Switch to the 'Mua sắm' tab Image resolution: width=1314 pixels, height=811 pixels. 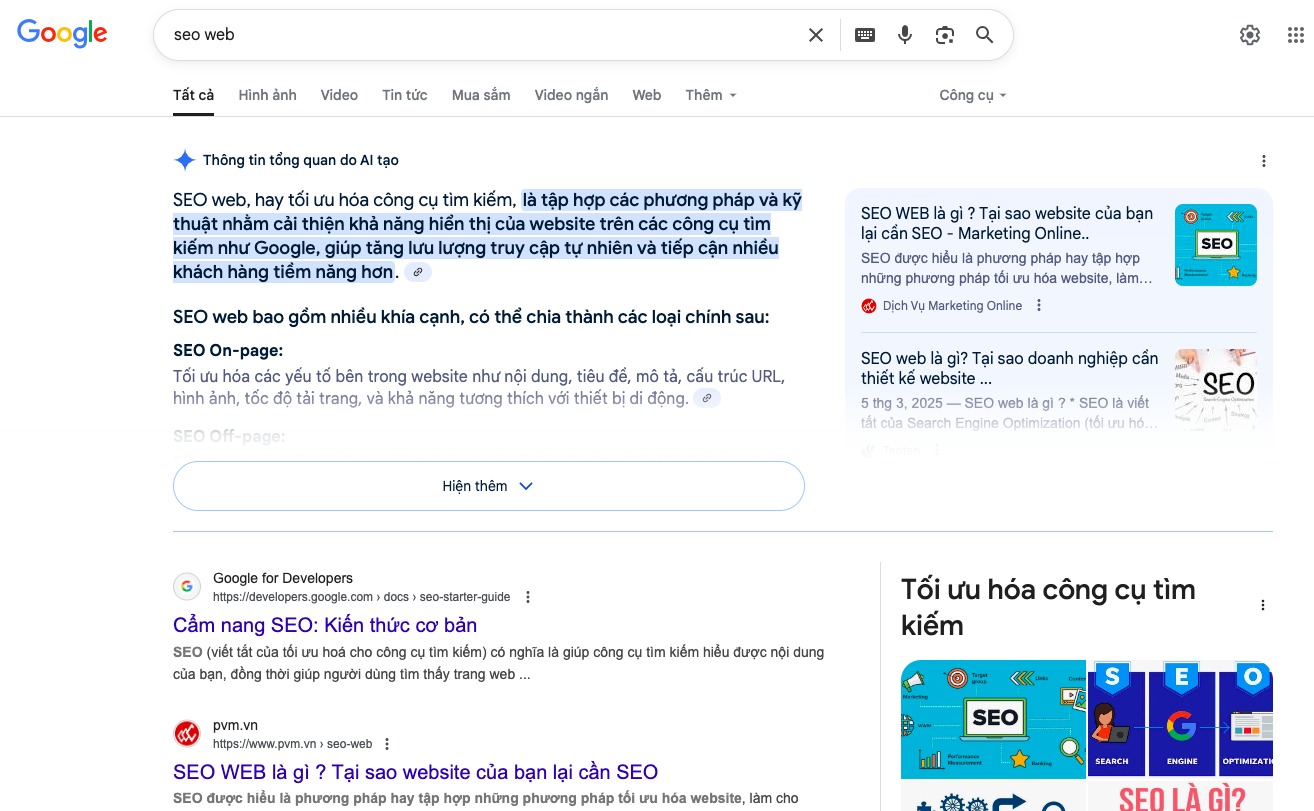(481, 95)
